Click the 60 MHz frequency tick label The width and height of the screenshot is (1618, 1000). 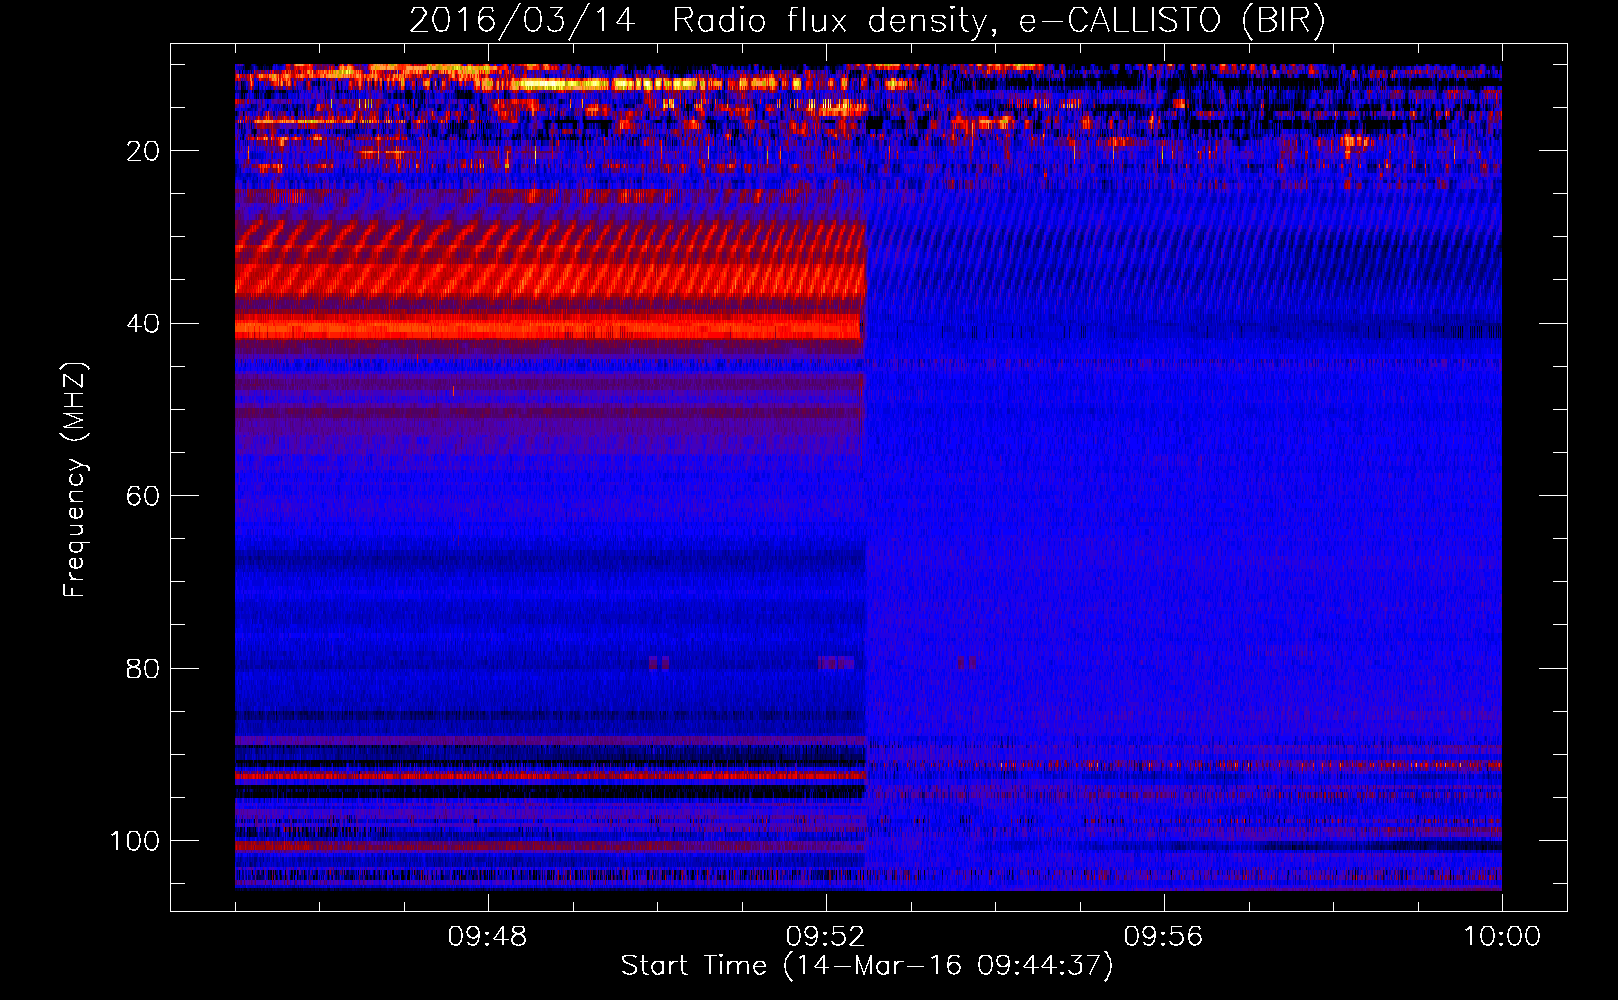tap(143, 496)
